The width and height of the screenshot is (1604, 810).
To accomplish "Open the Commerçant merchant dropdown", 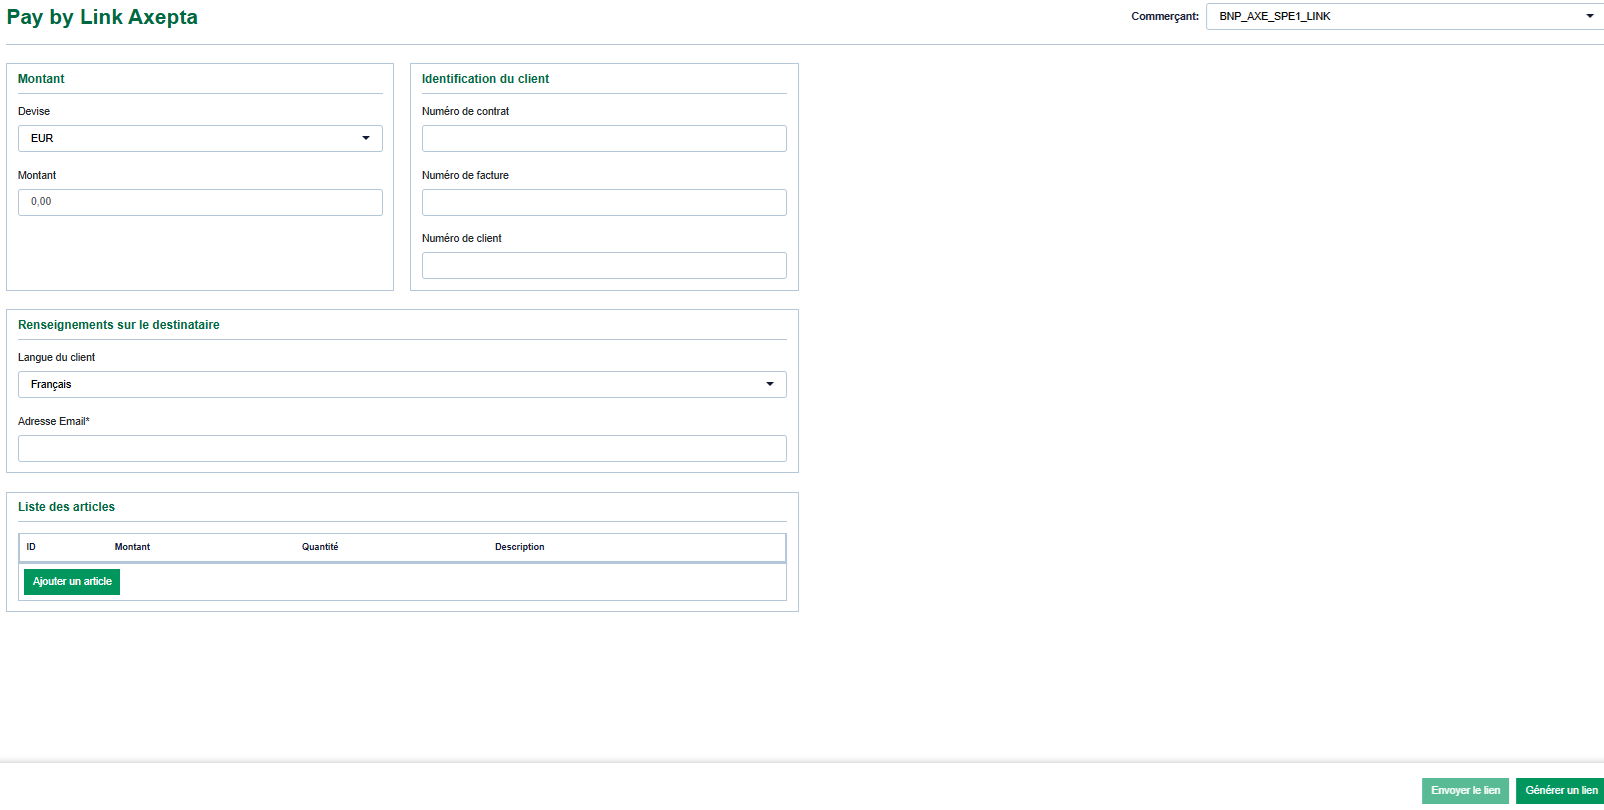I will [1404, 16].
